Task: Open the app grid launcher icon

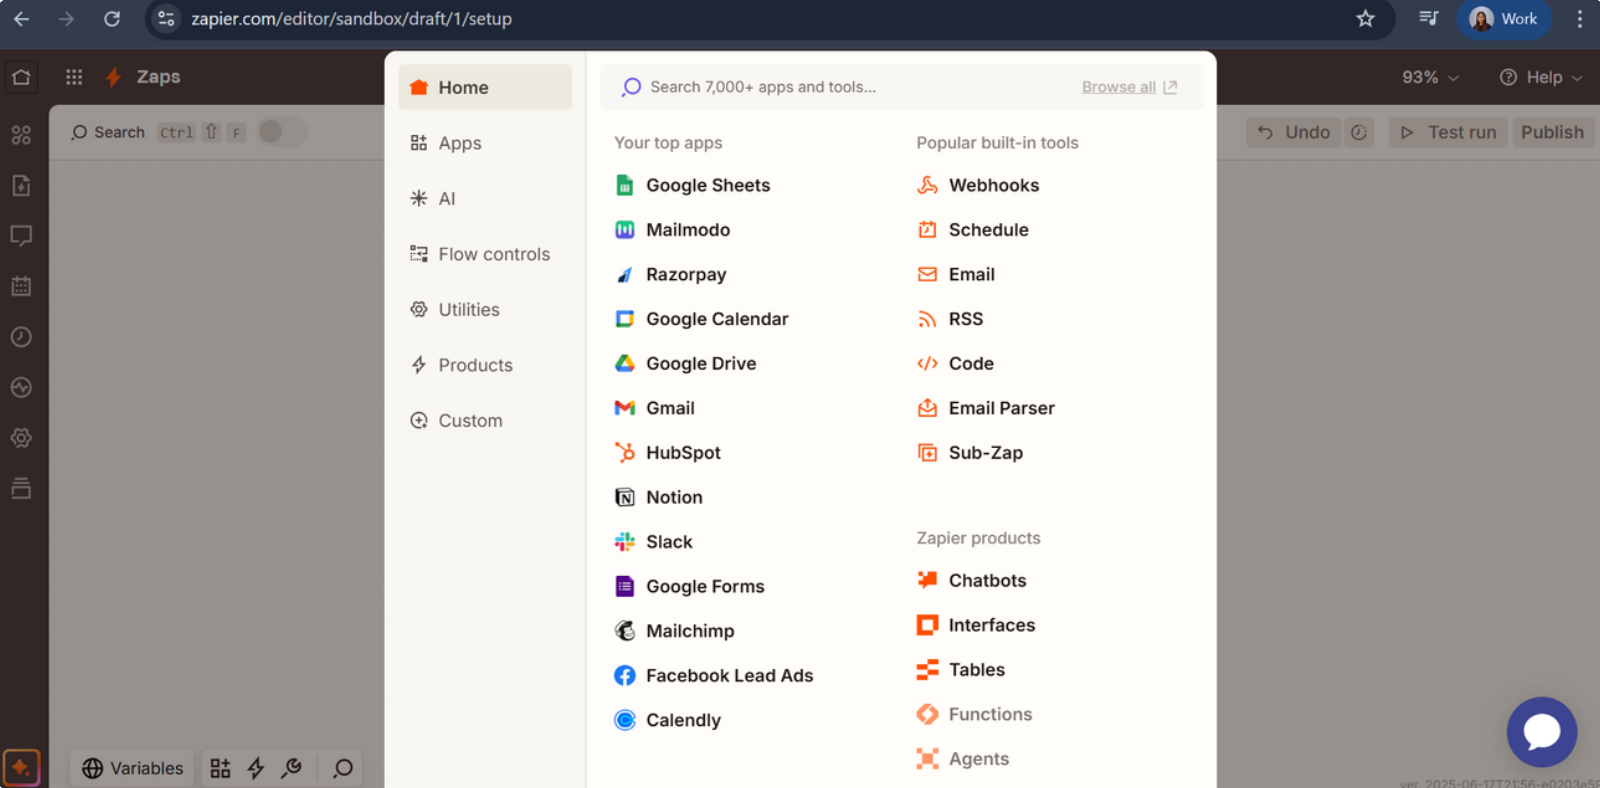Action: coord(74,77)
